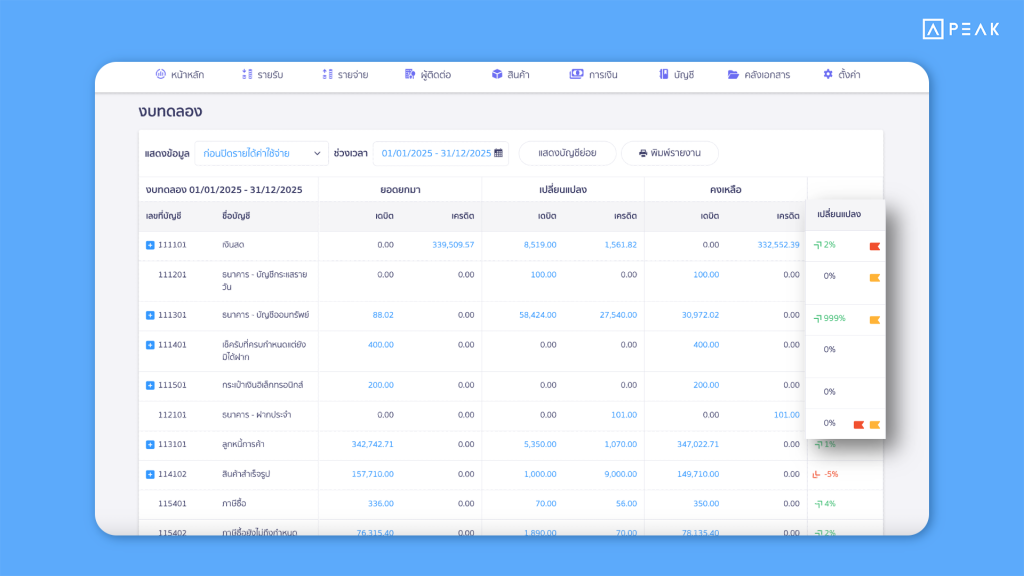Open the สินค้า products menu
The height and width of the screenshot is (576, 1024).
coord(510,74)
